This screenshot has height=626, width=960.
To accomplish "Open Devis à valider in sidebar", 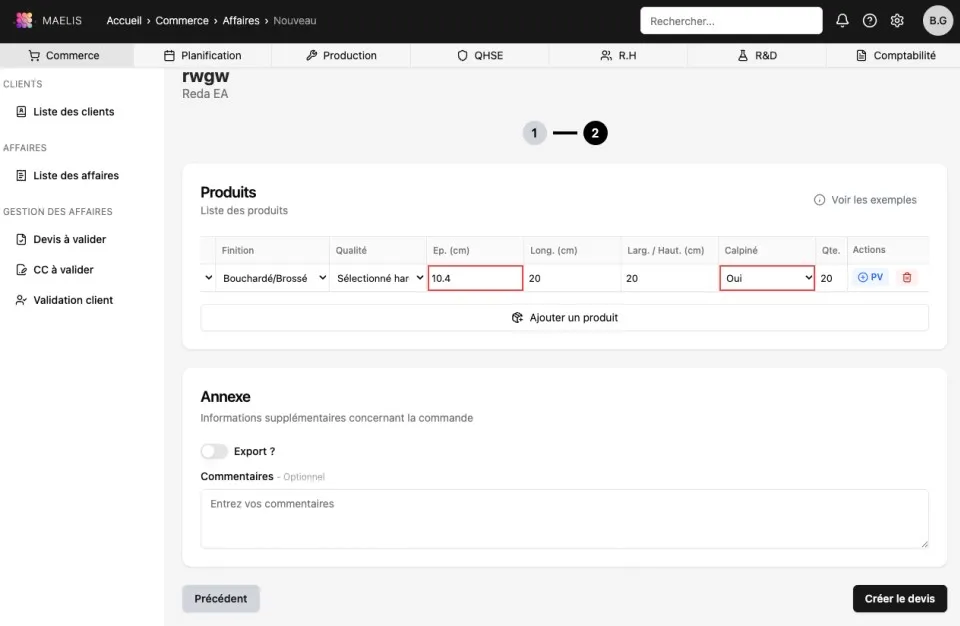I will click(x=69, y=240).
